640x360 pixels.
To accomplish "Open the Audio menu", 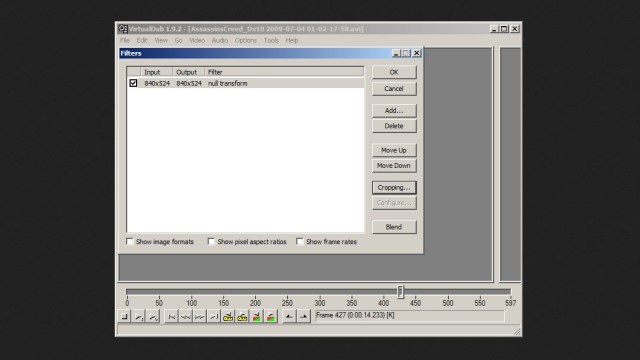I will point(220,40).
